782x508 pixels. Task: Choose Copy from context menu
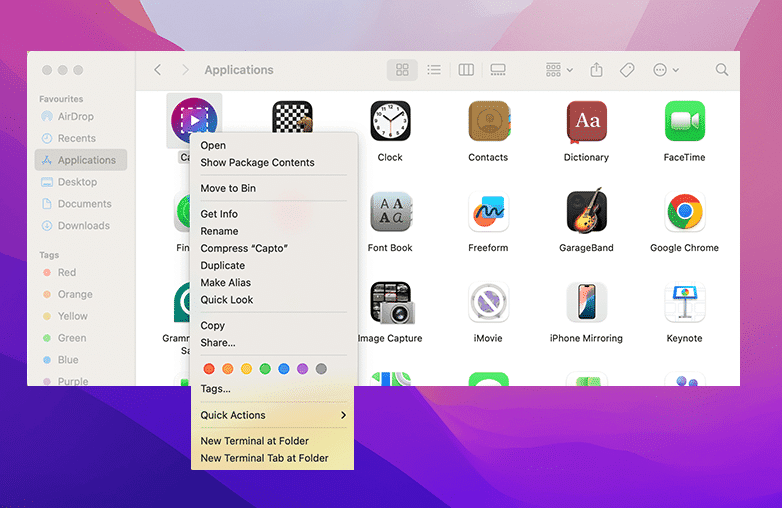[x=273, y=326]
